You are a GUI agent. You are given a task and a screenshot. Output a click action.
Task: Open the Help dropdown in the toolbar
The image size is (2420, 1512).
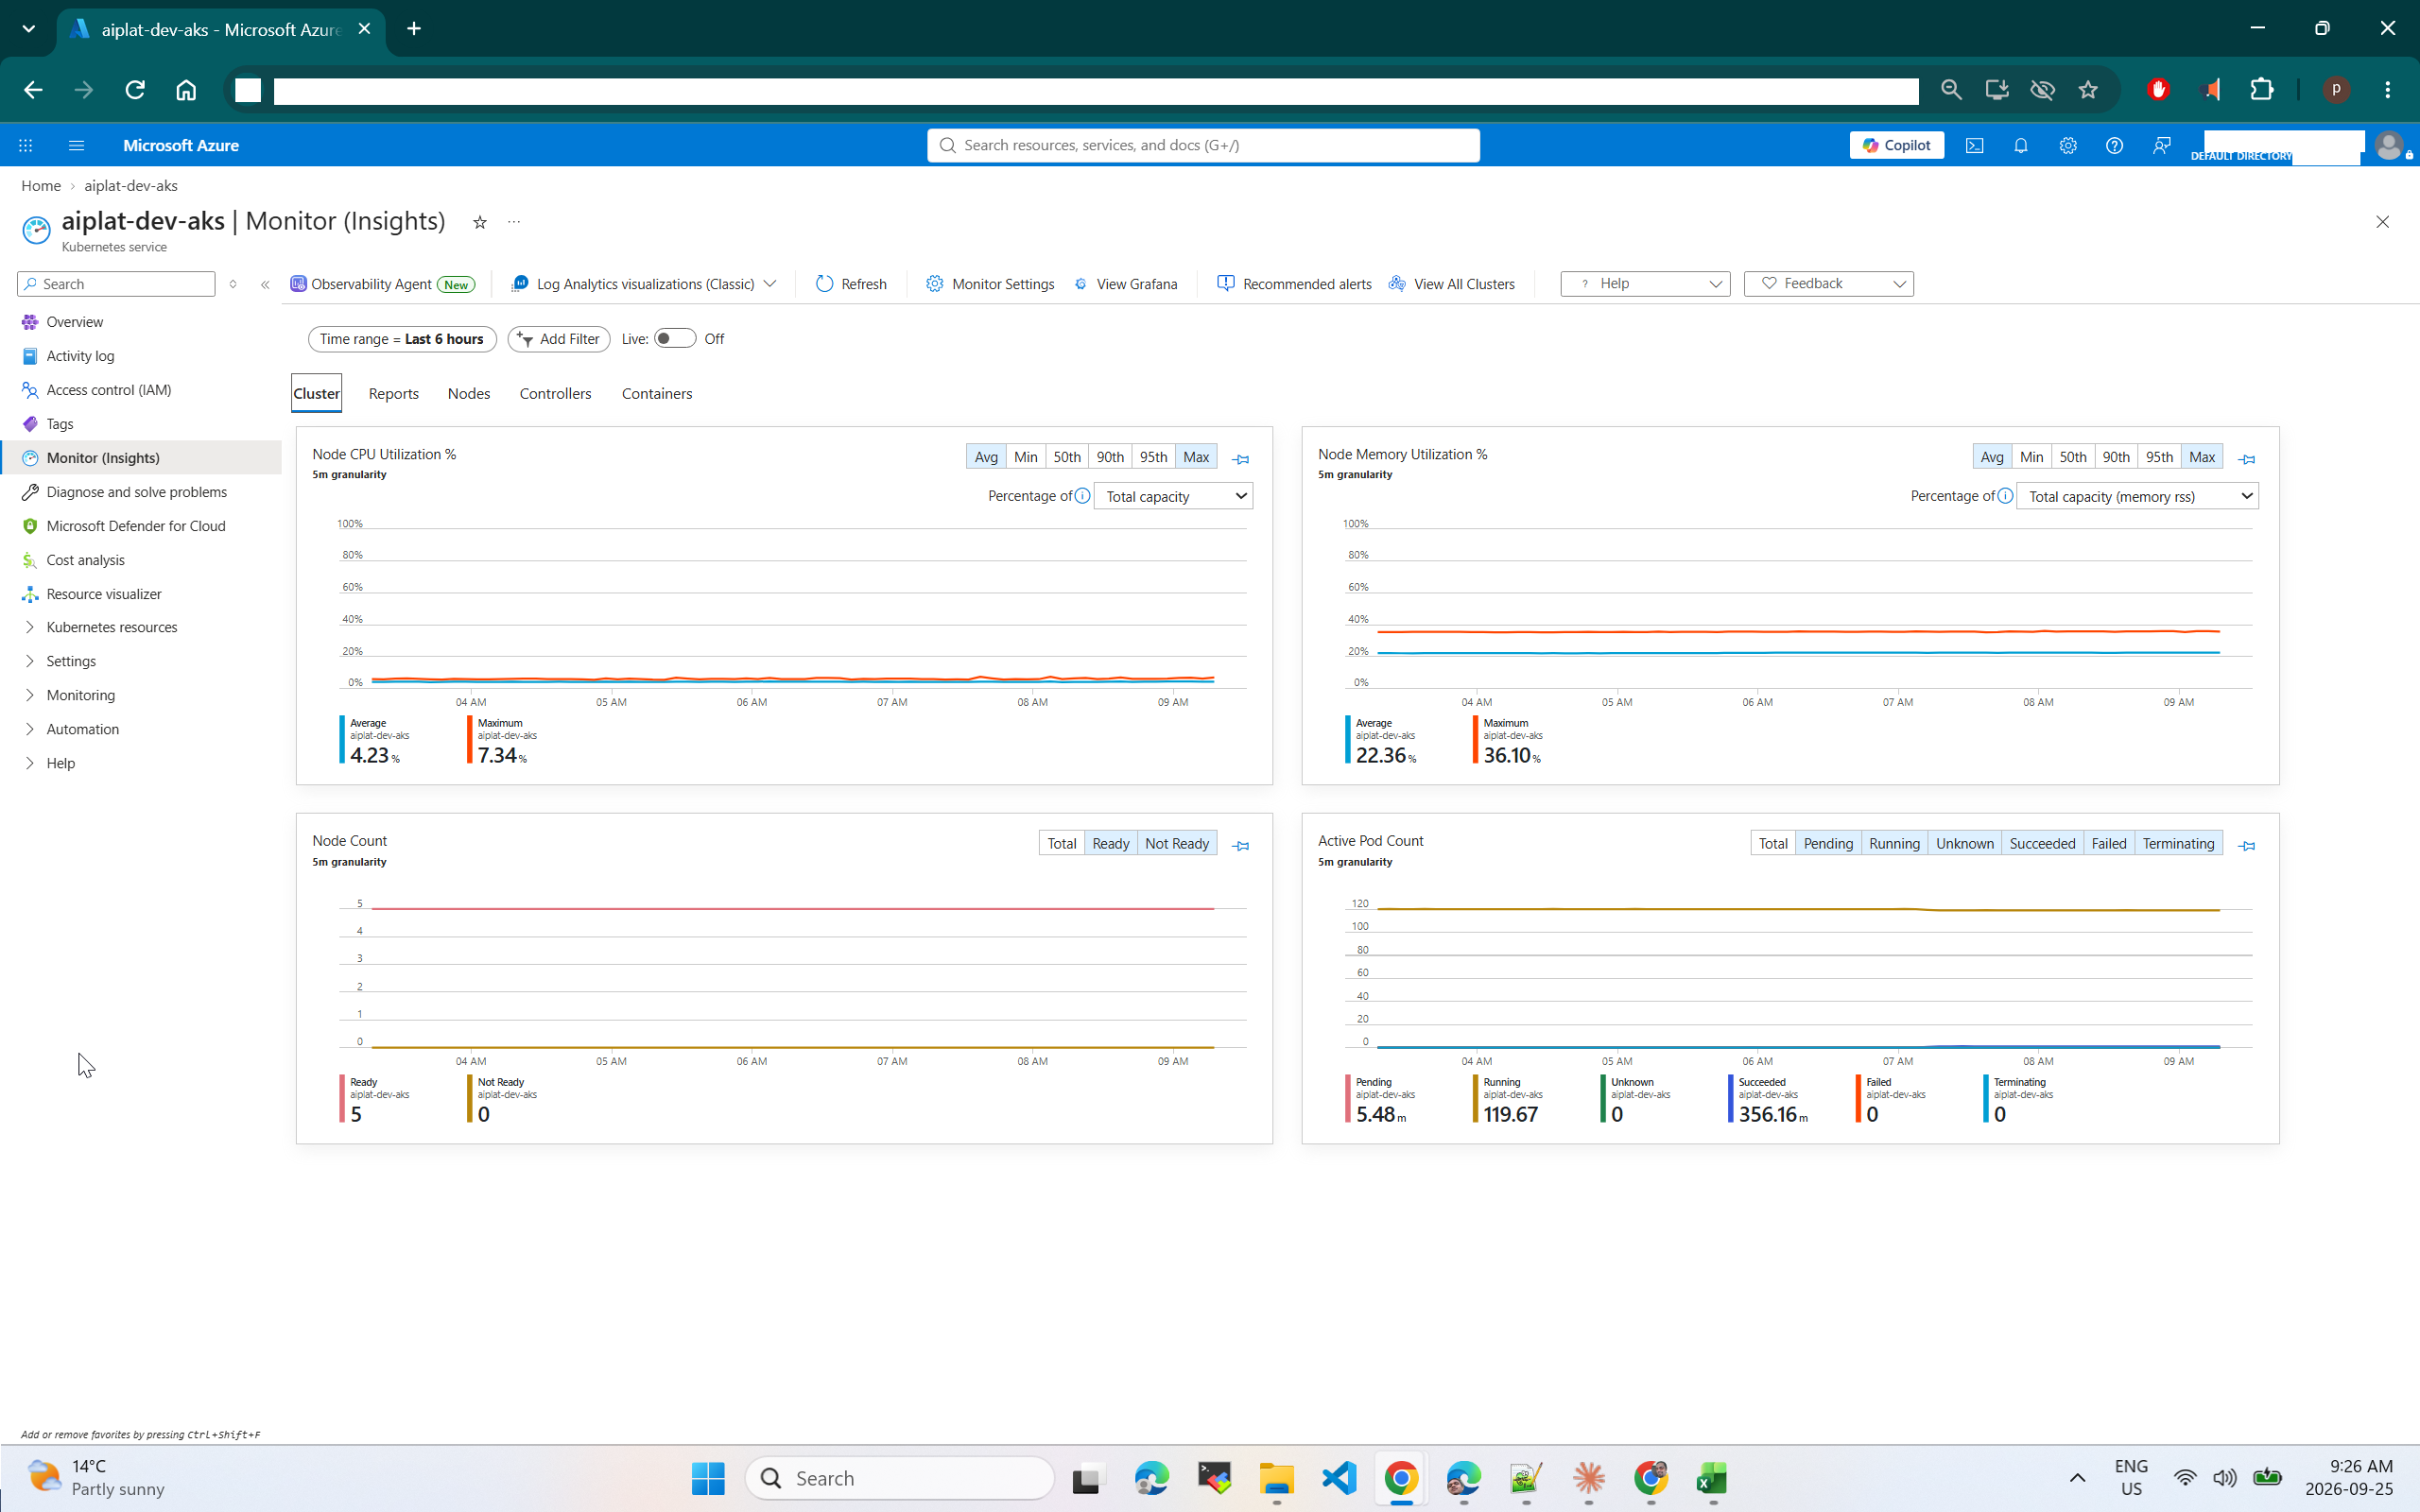point(1645,284)
